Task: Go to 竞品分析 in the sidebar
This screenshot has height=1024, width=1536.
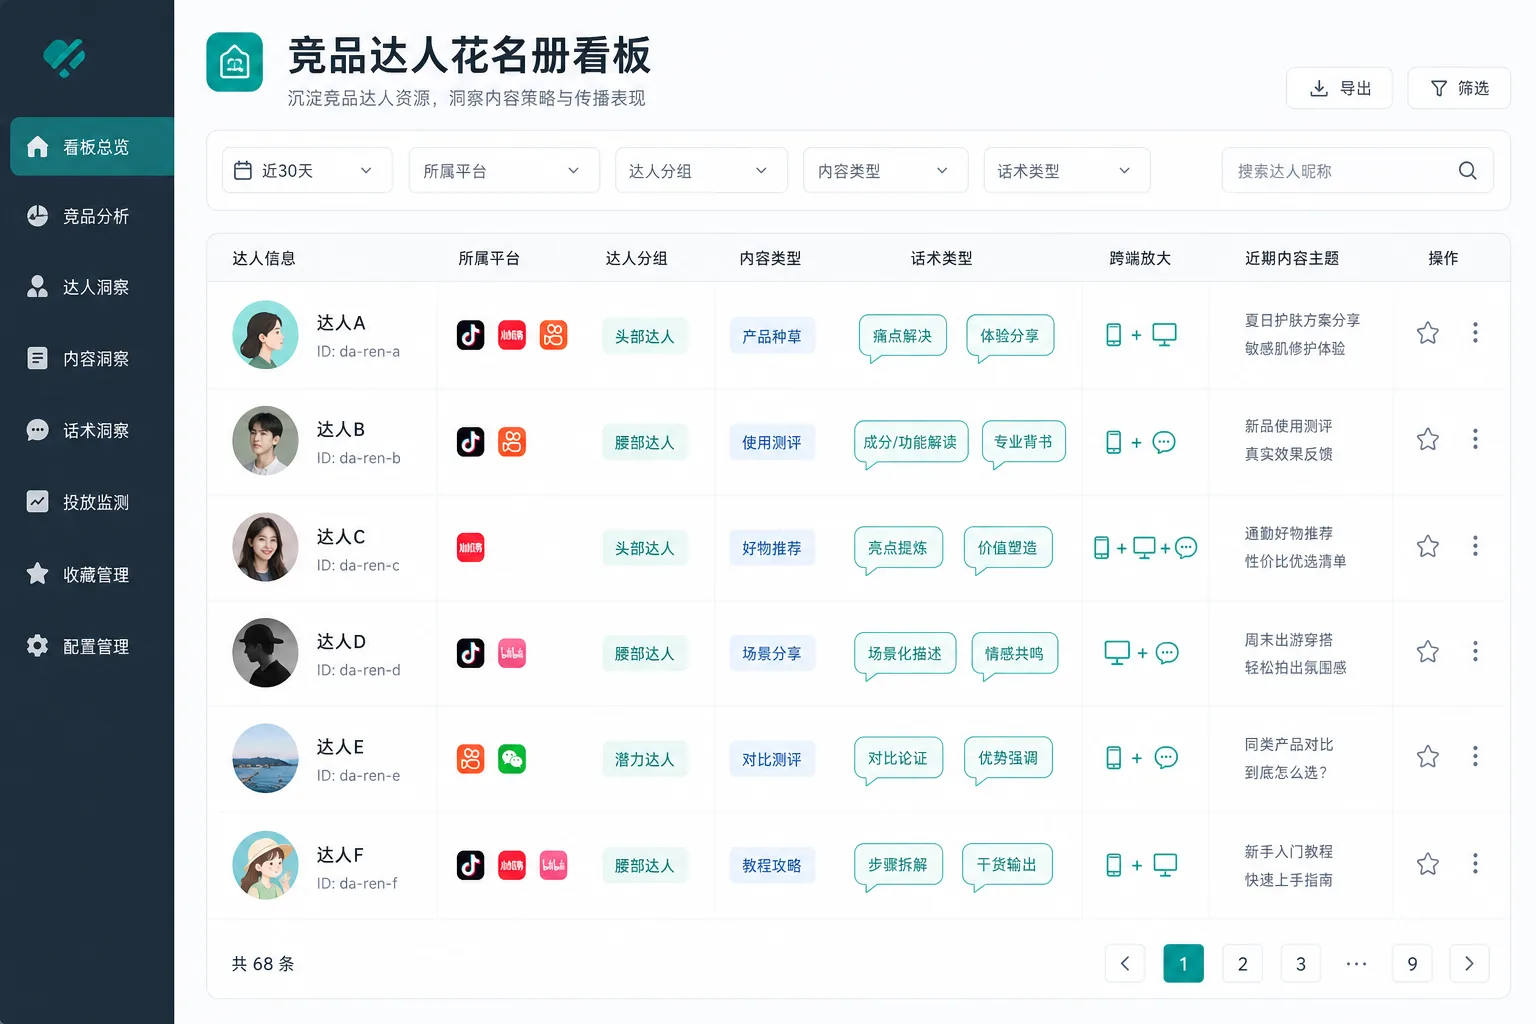Action: [x=92, y=216]
